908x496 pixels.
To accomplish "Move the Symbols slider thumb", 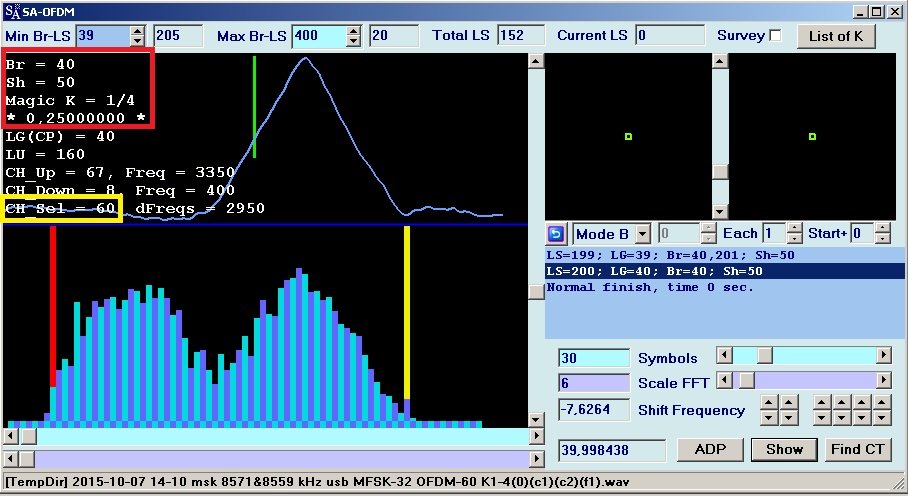I will point(765,355).
